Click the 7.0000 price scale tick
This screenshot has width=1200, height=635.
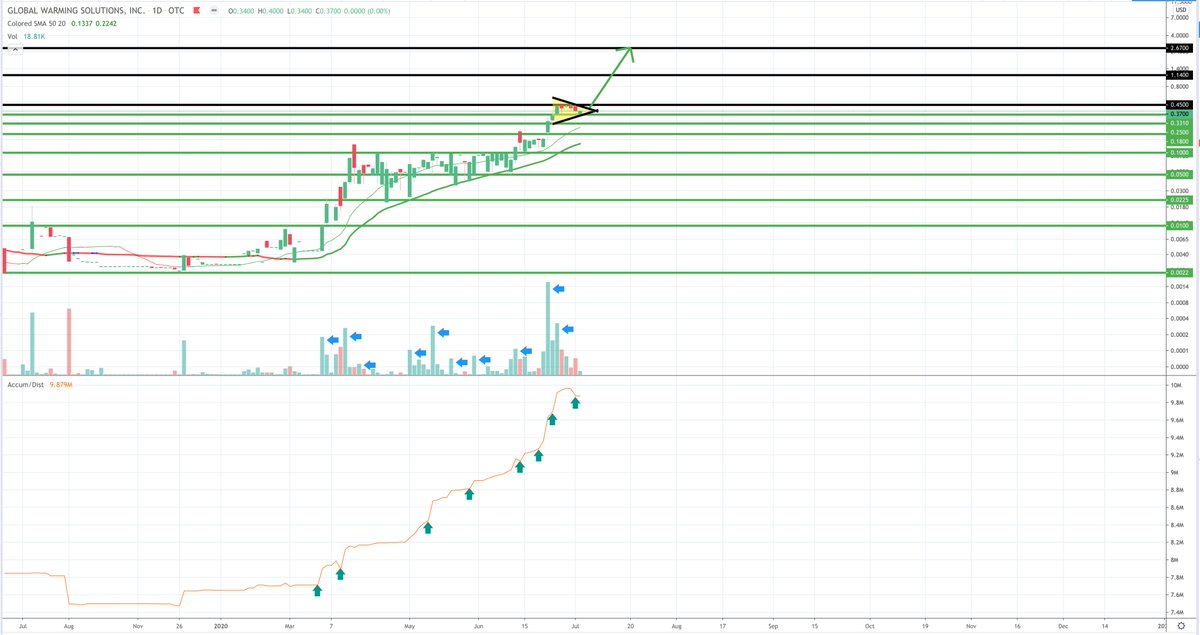1181,19
